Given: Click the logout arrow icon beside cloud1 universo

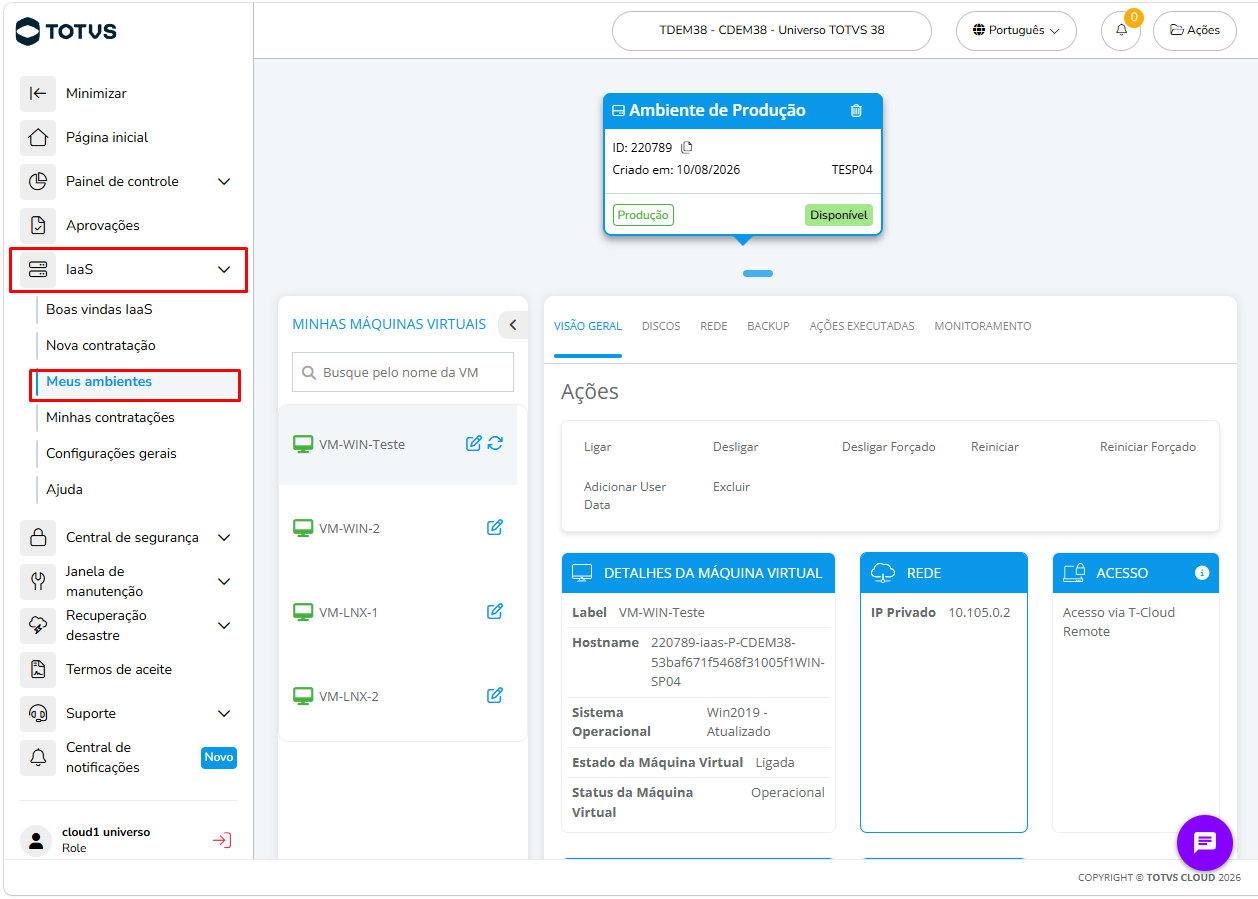Looking at the screenshot, I should pyautogui.click(x=222, y=840).
